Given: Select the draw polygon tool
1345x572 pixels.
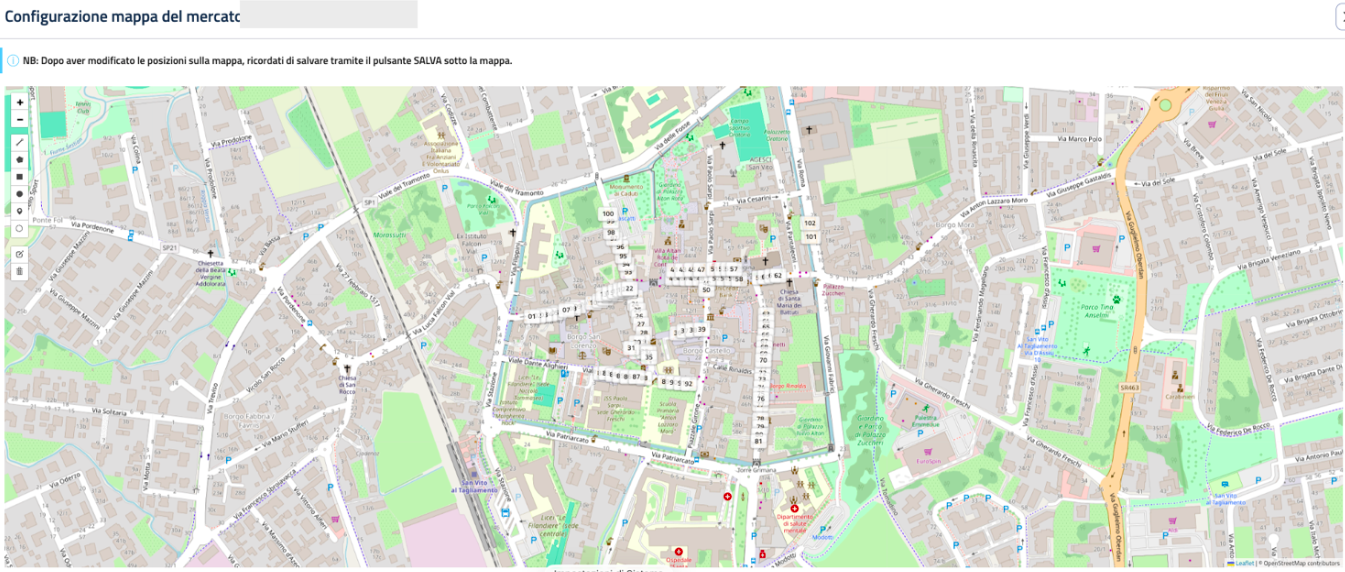Looking at the screenshot, I should 20,160.
